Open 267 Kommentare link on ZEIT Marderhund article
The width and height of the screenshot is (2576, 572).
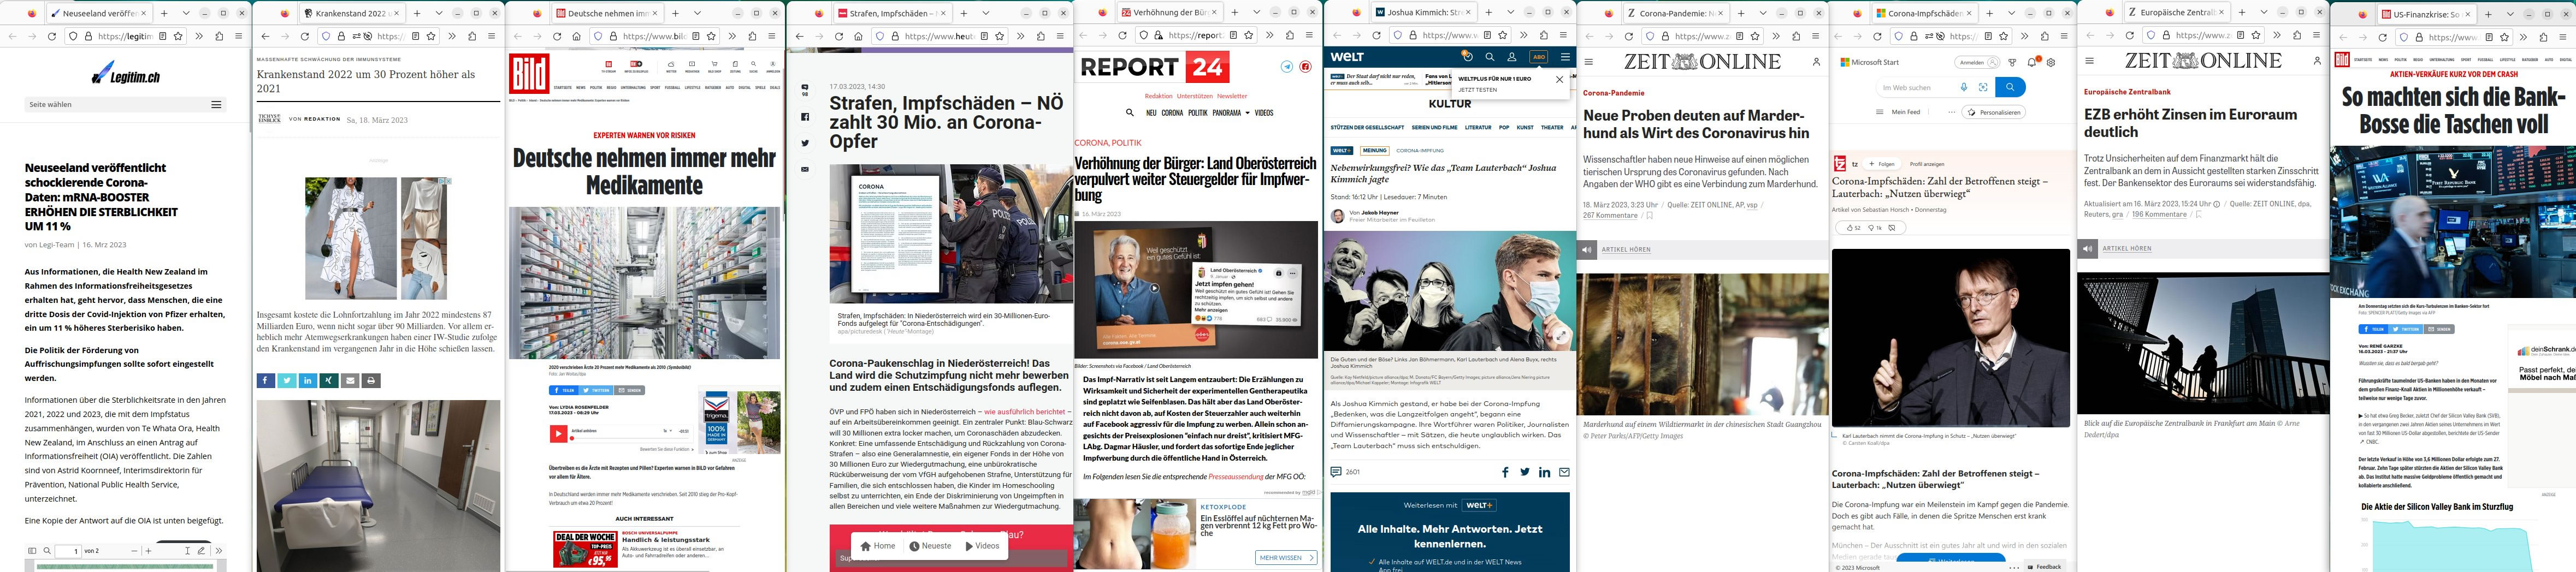click(1610, 215)
